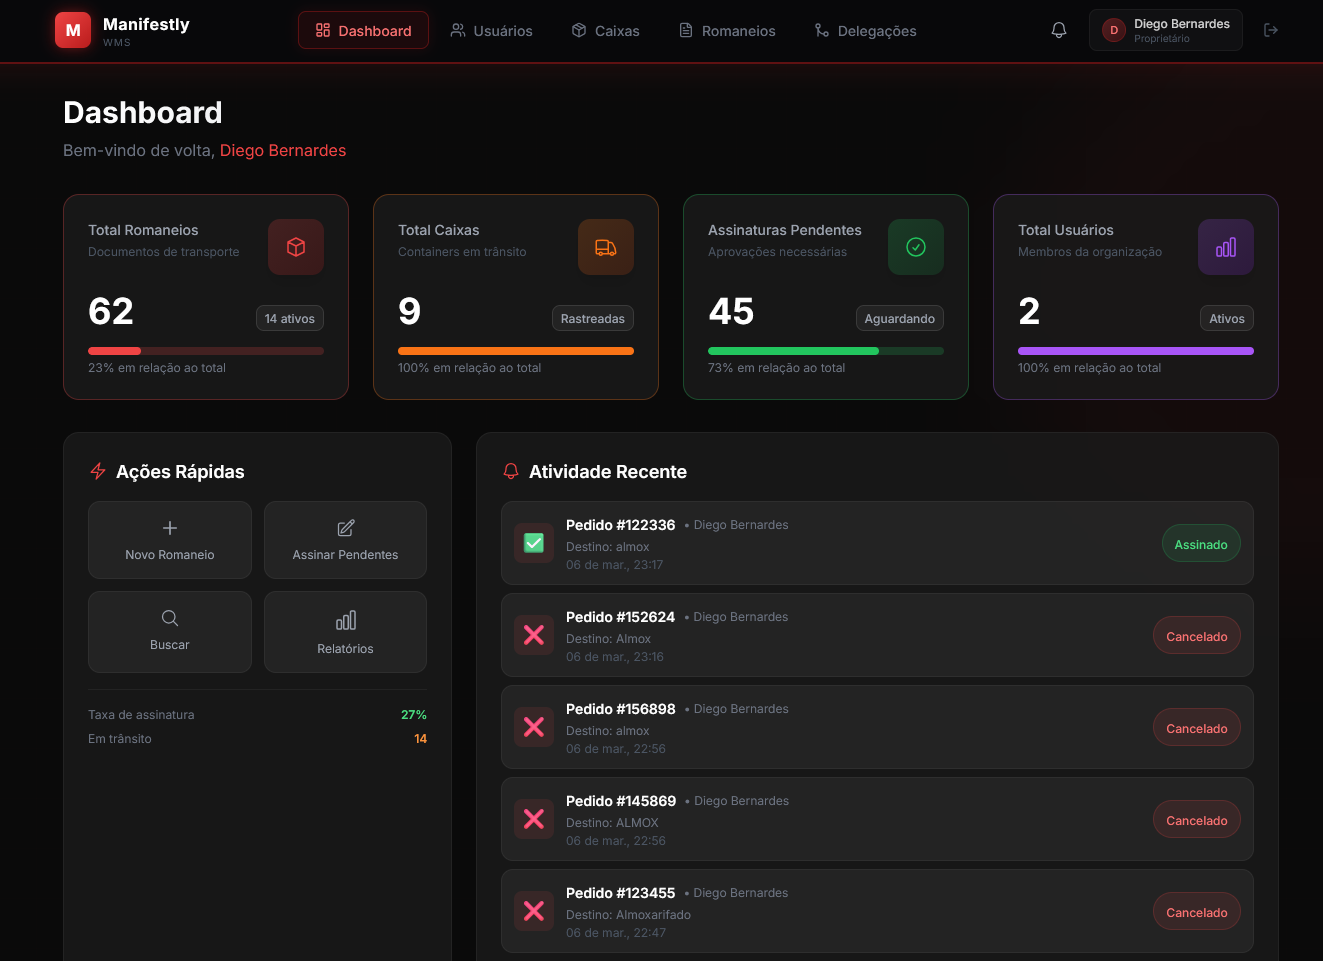
Task: Click the orange Caixas progress bar
Action: 516,351
